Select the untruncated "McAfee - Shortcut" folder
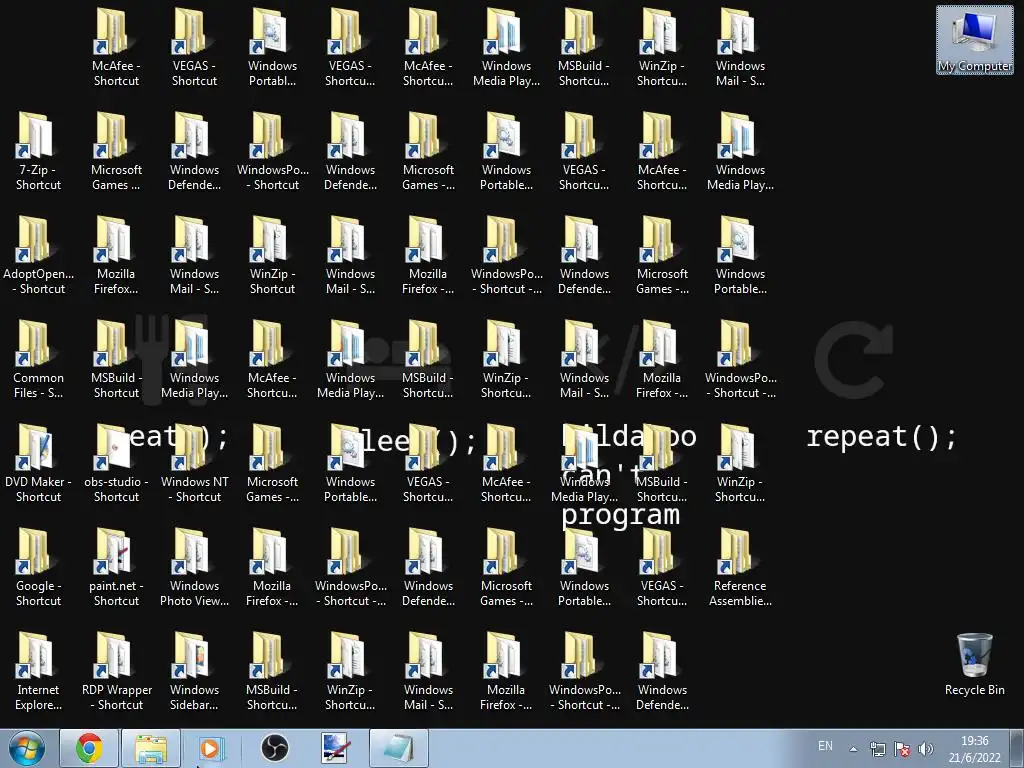The height and width of the screenshot is (768, 1024). [x=116, y=48]
